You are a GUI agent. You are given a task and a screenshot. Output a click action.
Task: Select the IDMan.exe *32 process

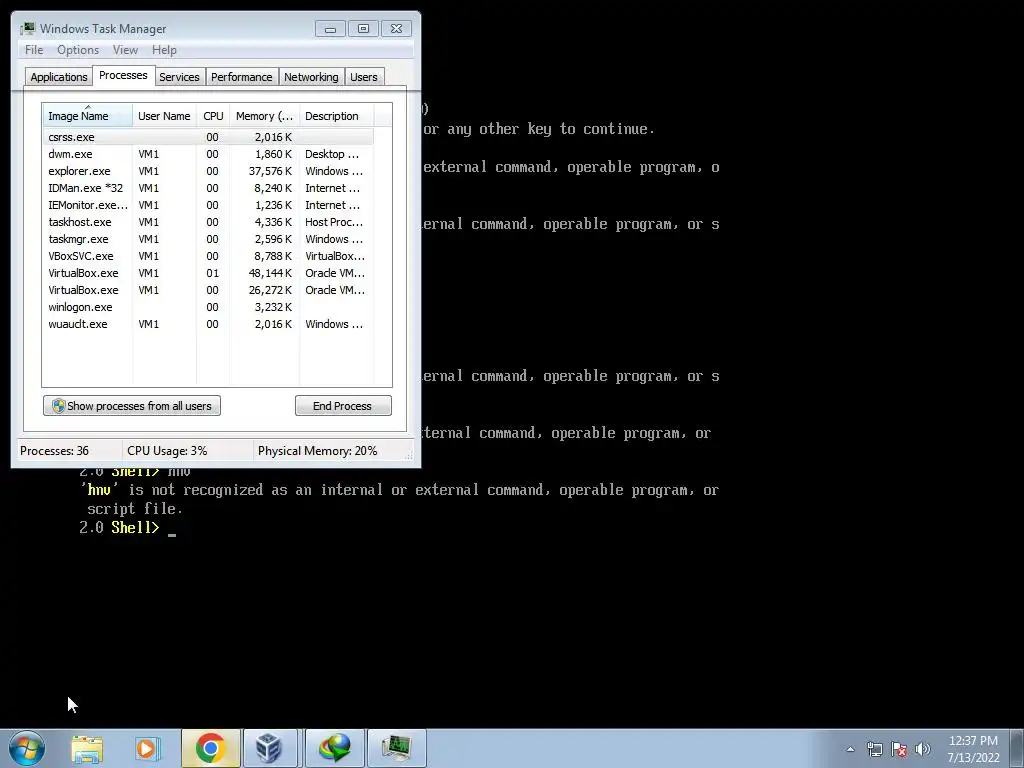pyautogui.click(x=208, y=188)
